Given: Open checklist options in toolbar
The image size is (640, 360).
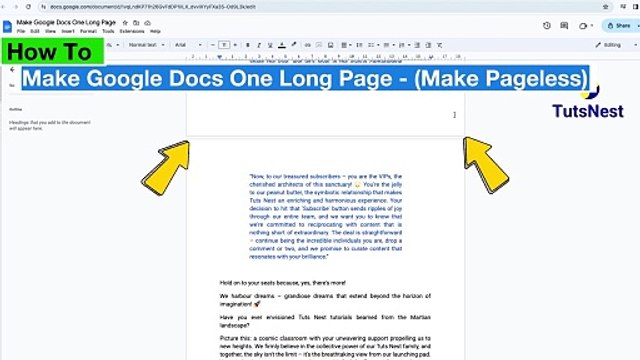Looking at the screenshot, I should click(373, 45).
